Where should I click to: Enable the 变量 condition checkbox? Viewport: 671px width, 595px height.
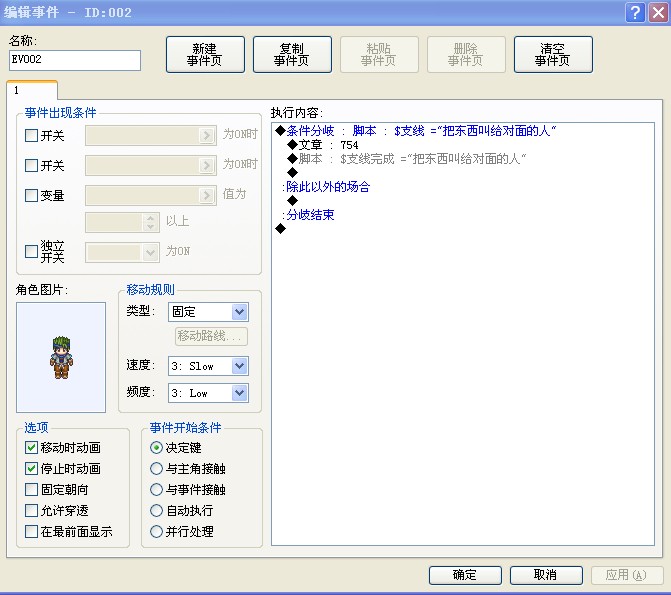[x=31, y=195]
